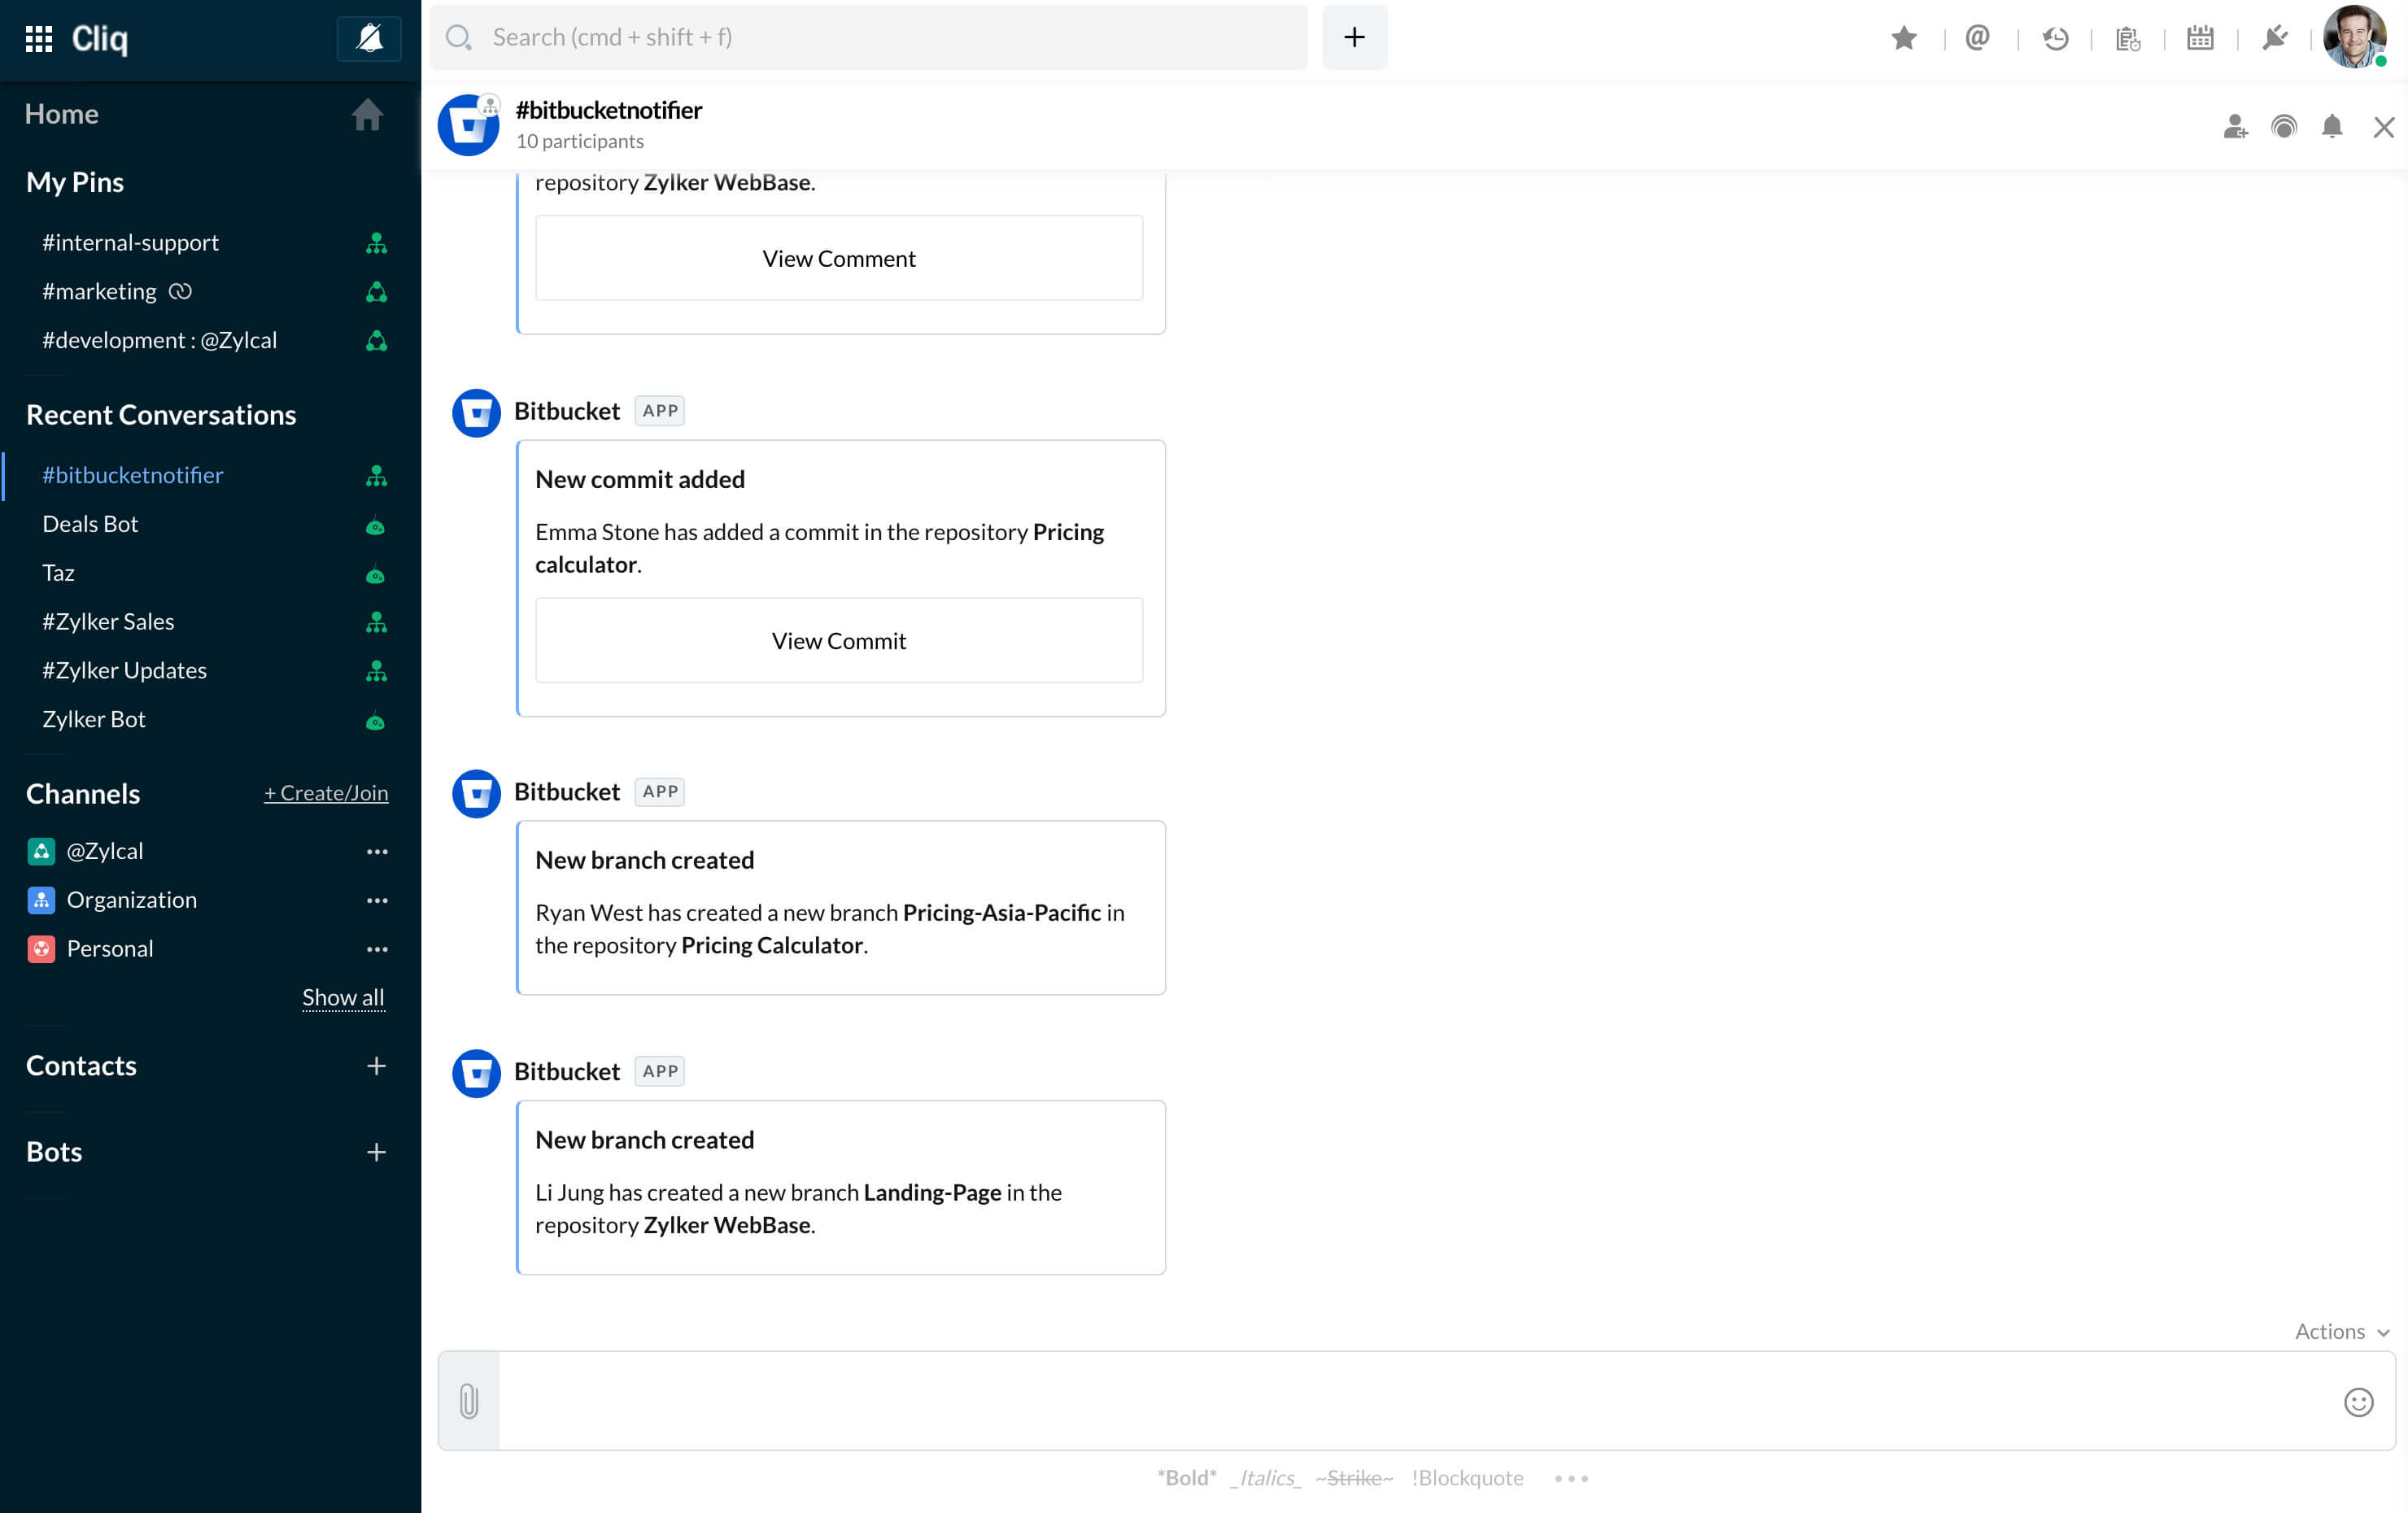Viewport: 2408px width, 1513px height.
Task: Click the channel icon beside #Zylker Sales
Action: point(376,622)
